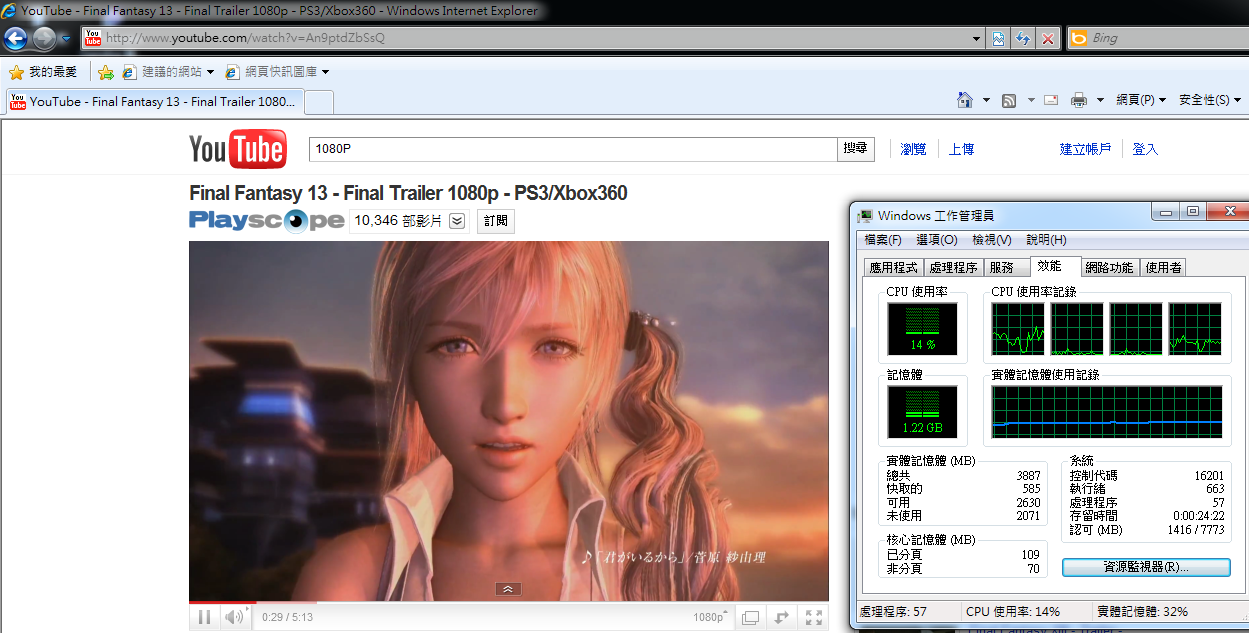Click the Task Manager title bar icon
The image size is (1249, 633).
865,215
